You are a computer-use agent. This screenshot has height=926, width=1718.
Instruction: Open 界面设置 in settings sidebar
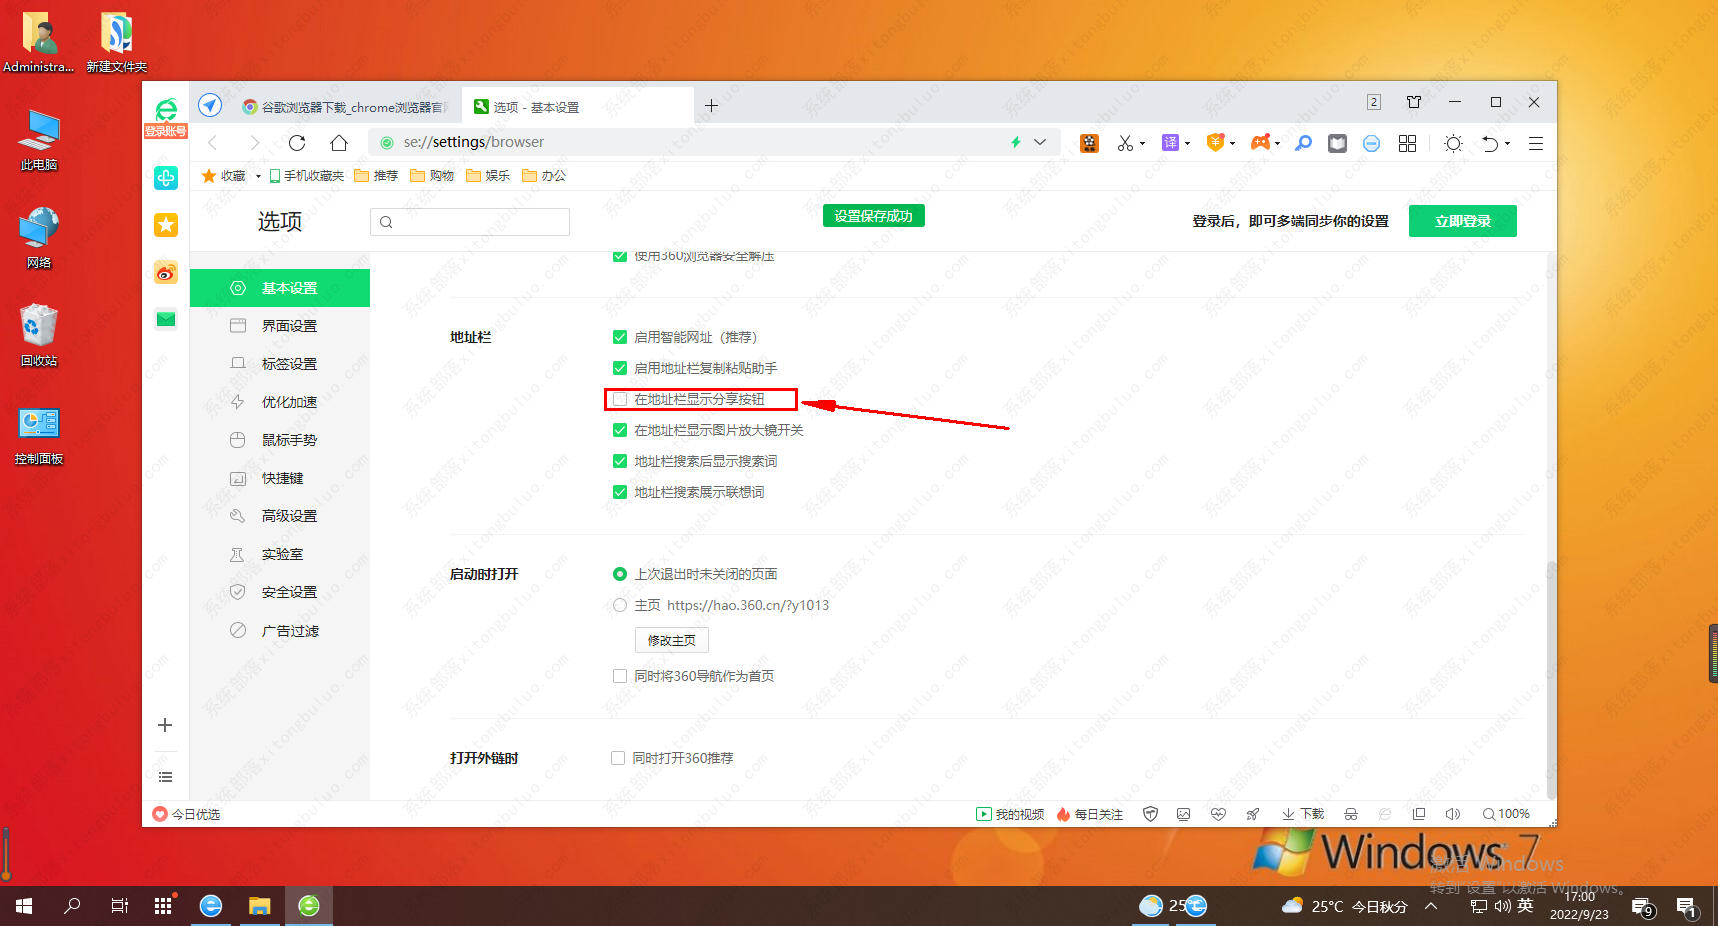click(280, 326)
